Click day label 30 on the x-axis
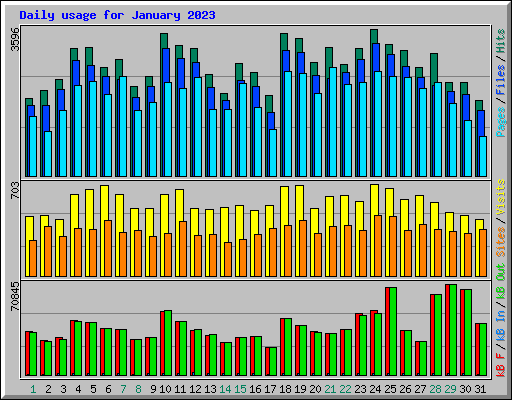The image size is (512, 400). point(465,389)
